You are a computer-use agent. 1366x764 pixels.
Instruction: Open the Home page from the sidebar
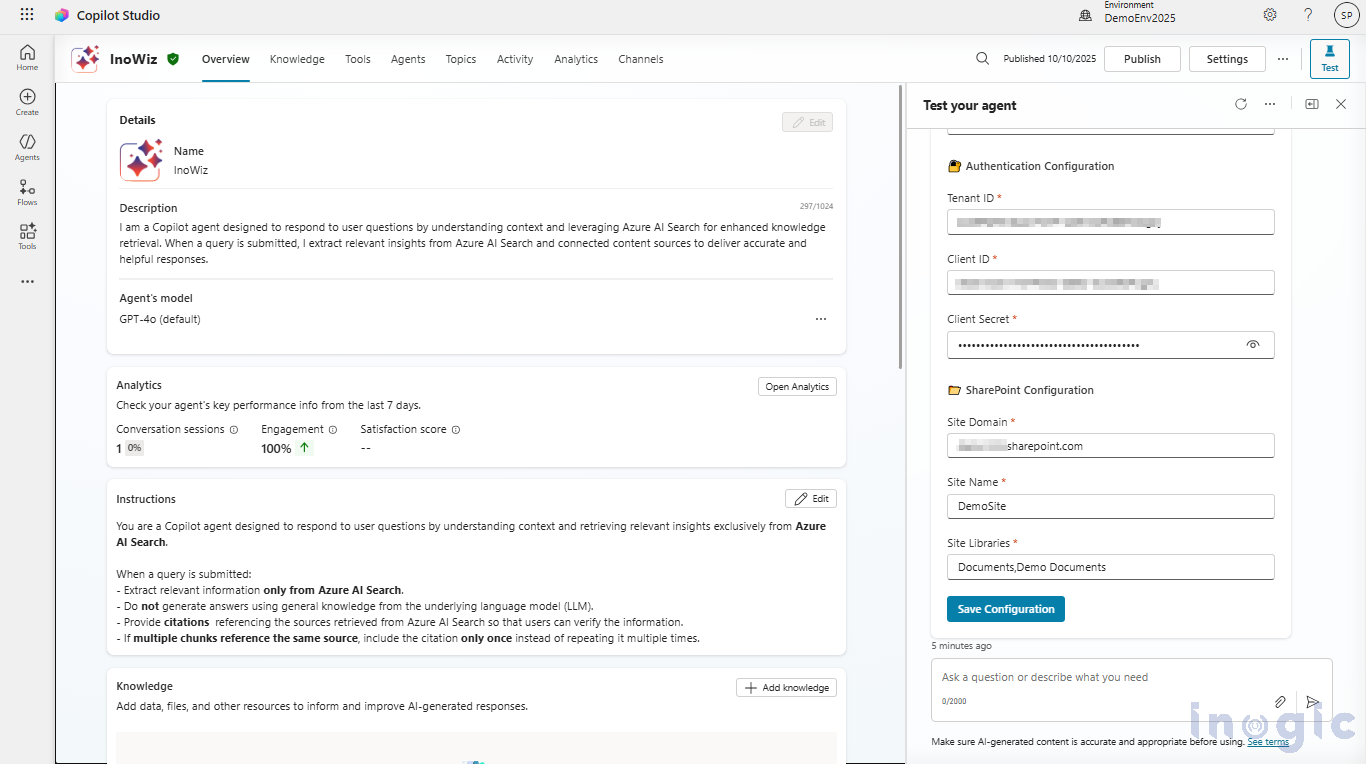27,55
